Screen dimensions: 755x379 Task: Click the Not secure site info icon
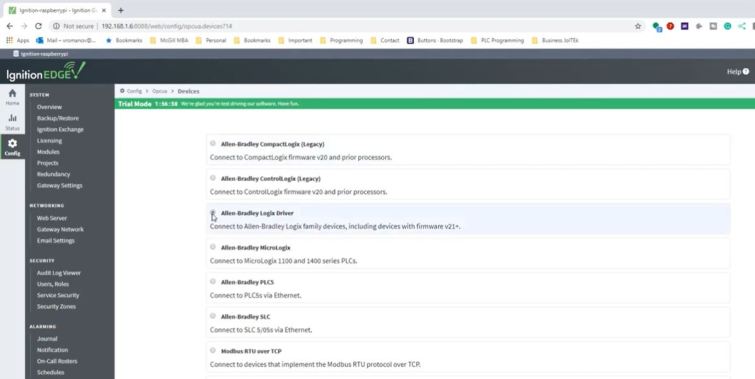56,26
